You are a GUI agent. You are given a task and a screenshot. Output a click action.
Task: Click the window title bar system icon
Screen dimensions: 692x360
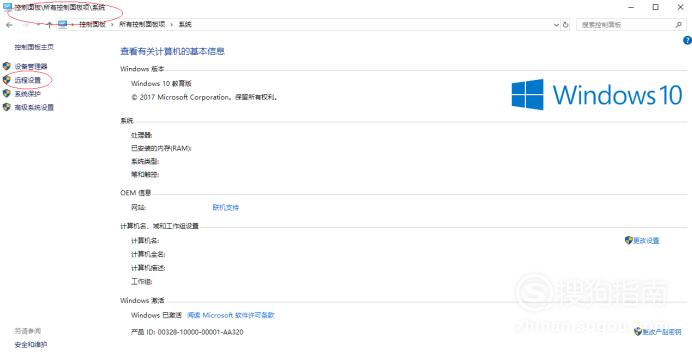(x=7, y=7)
